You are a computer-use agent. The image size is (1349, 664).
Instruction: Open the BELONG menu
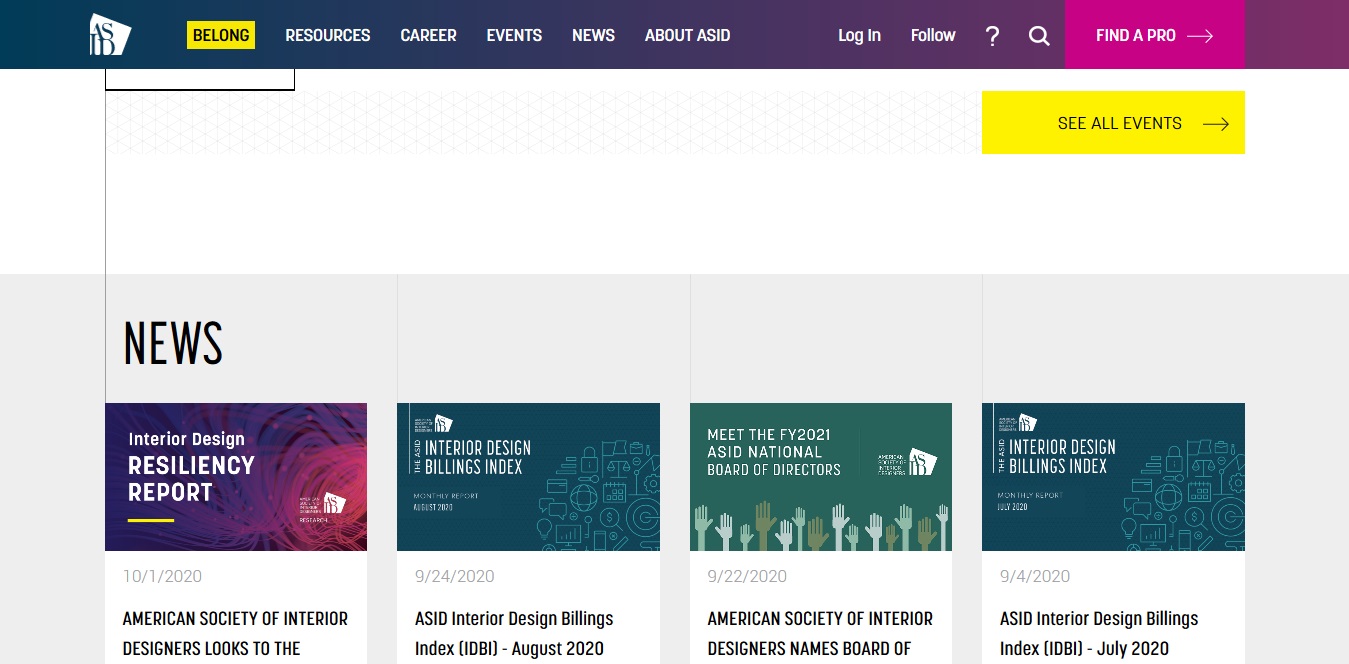tap(221, 35)
